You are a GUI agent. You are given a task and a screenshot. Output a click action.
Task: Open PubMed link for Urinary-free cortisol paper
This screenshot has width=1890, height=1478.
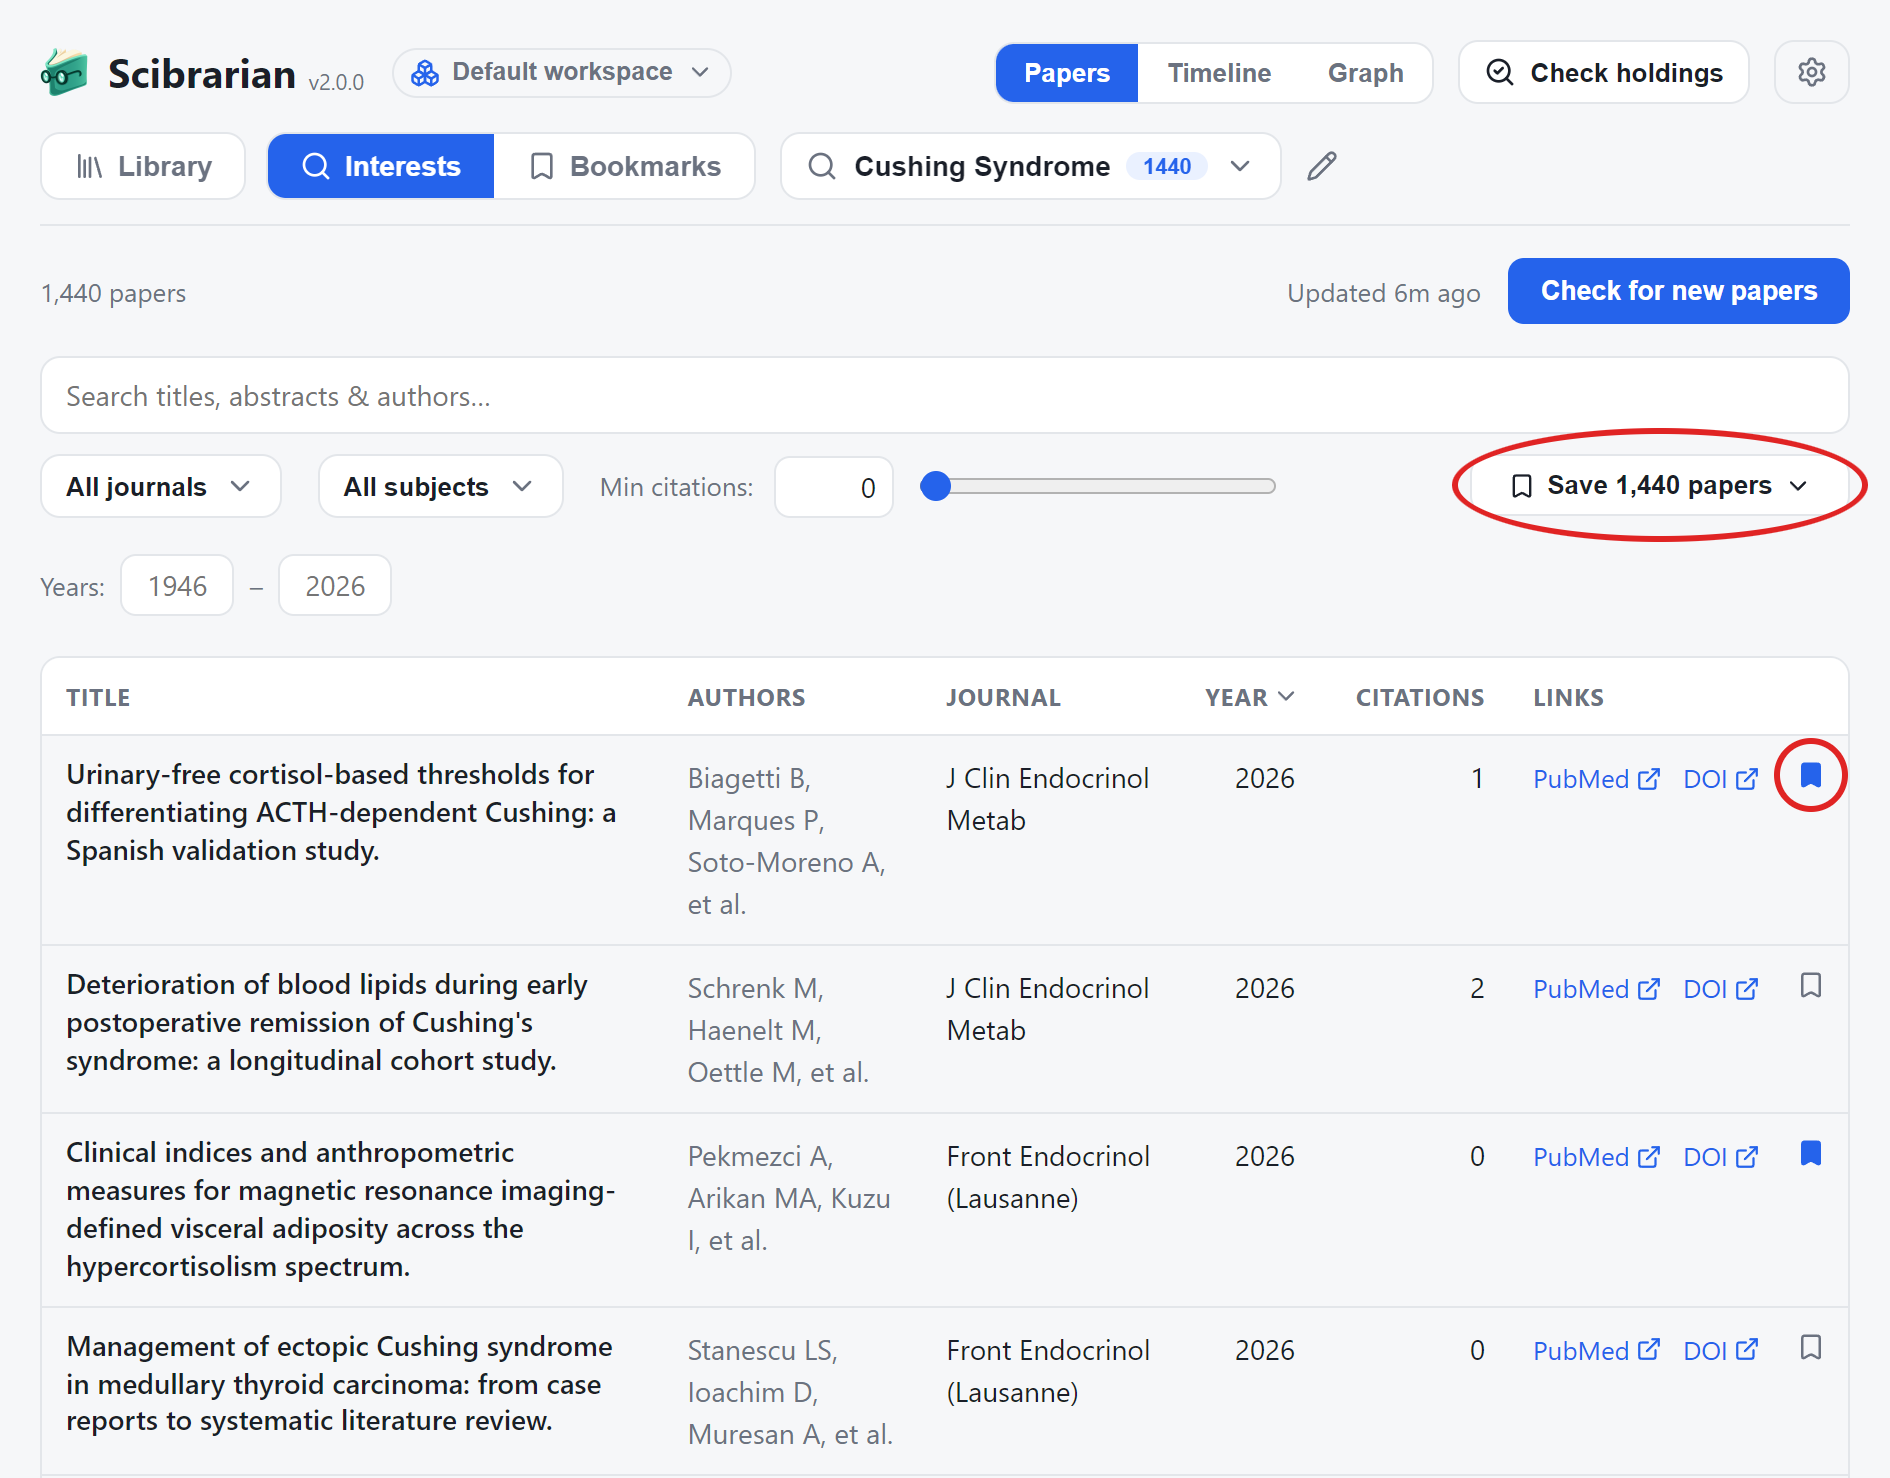coord(1596,779)
